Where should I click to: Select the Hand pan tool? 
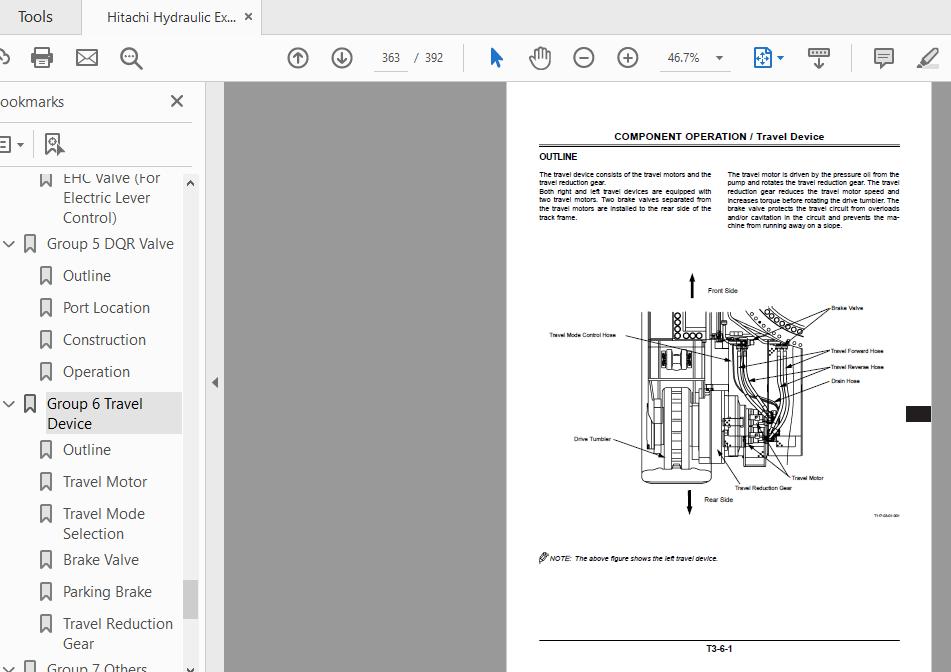point(540,57)
